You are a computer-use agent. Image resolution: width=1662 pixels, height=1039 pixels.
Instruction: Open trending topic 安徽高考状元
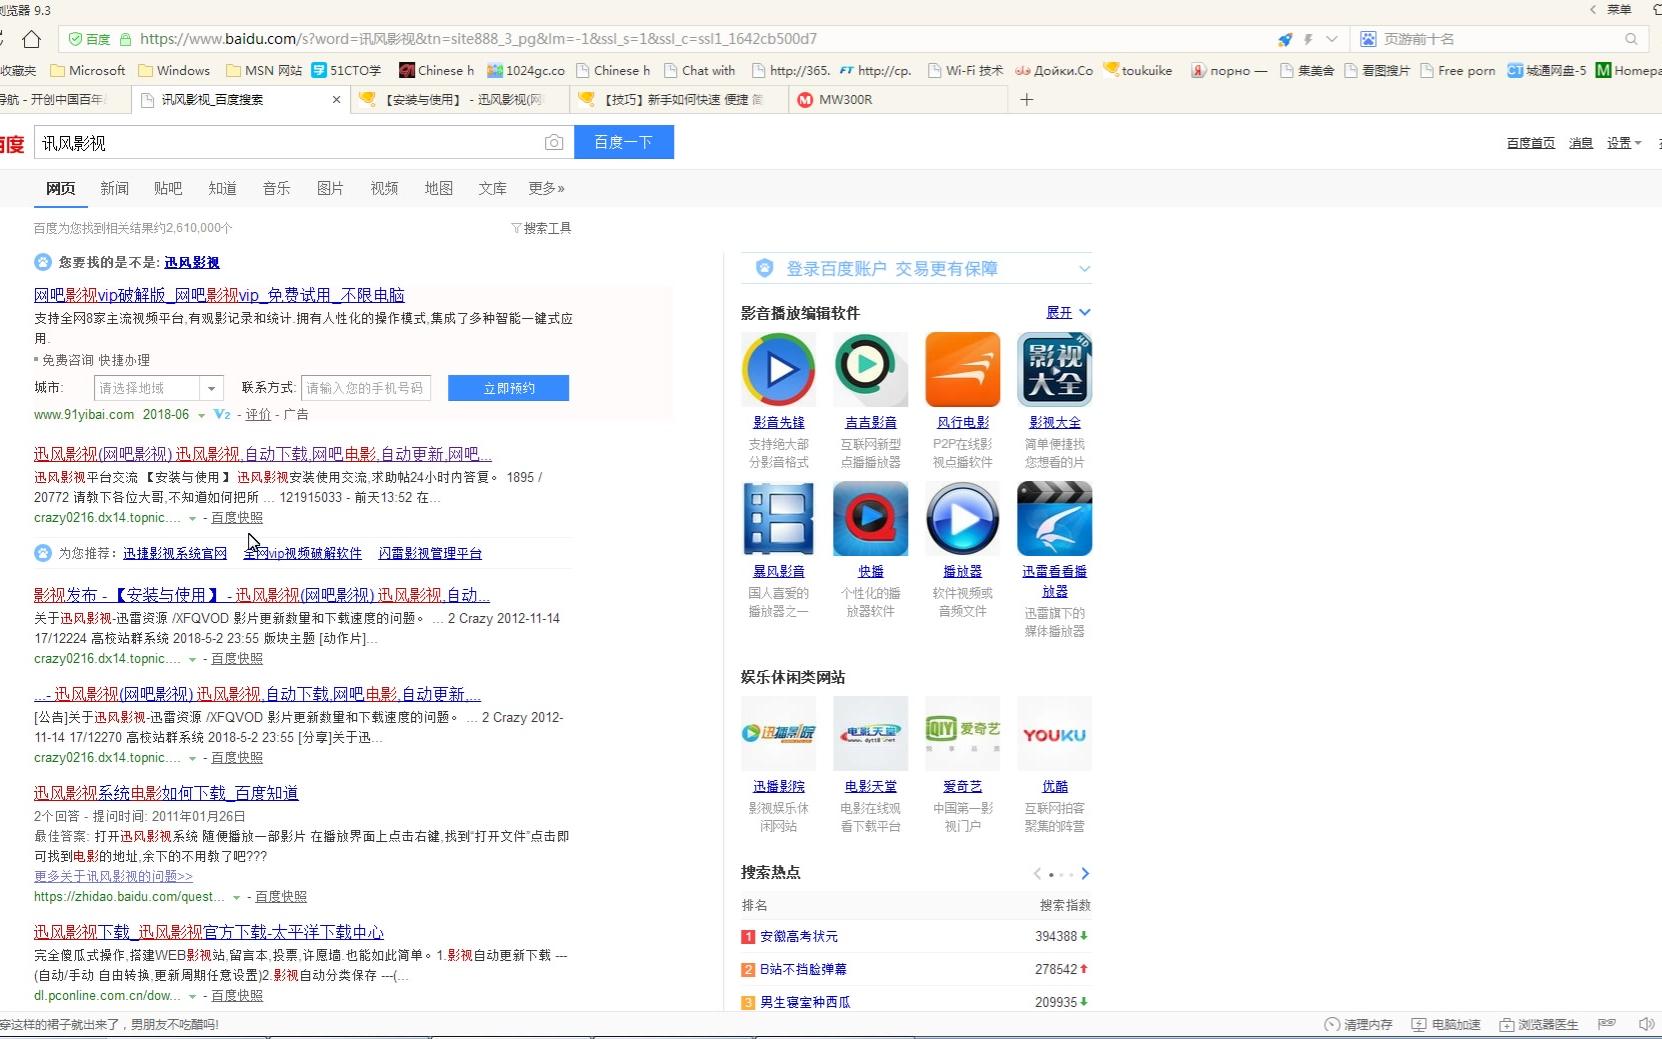coord(799,937)
